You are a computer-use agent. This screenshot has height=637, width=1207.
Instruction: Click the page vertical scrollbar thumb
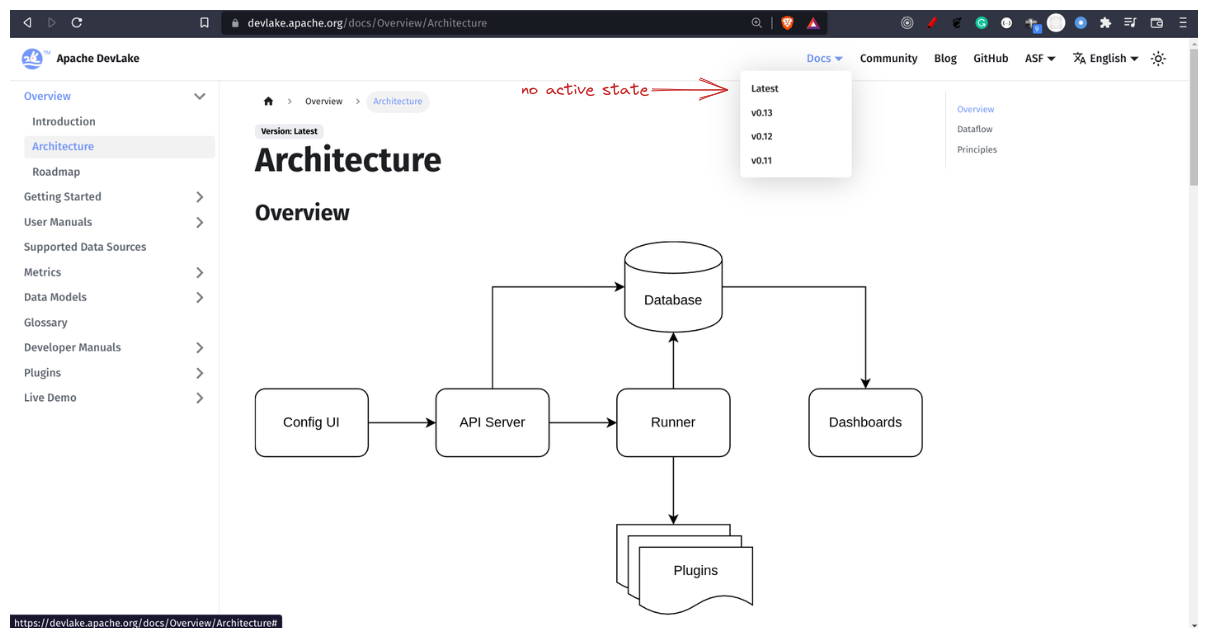pyautogui.click(x=1193, y=118)
